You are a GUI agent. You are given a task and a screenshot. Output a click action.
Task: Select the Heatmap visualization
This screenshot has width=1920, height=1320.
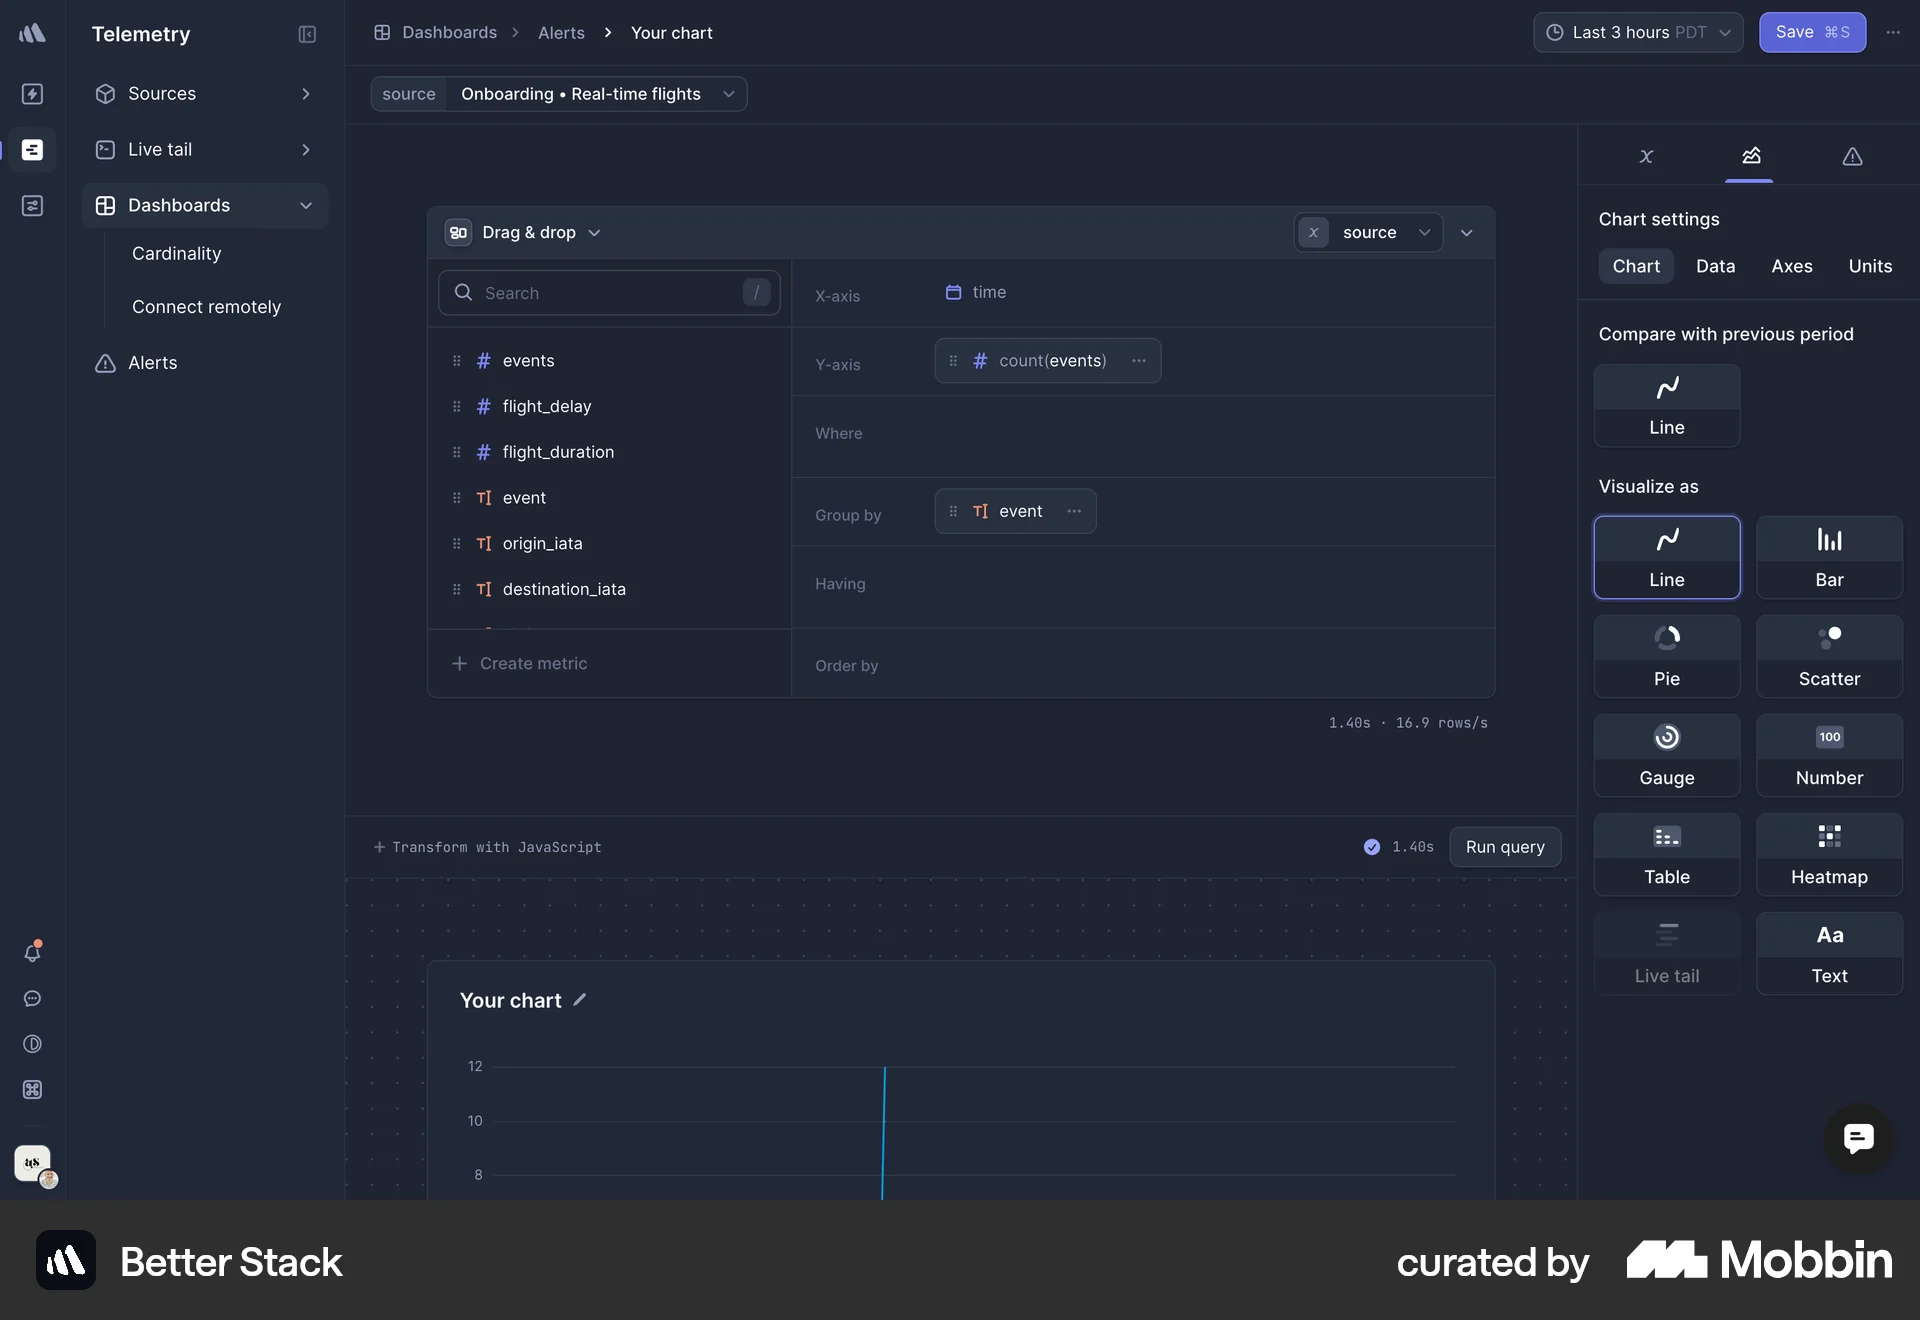pos(1828,853)
